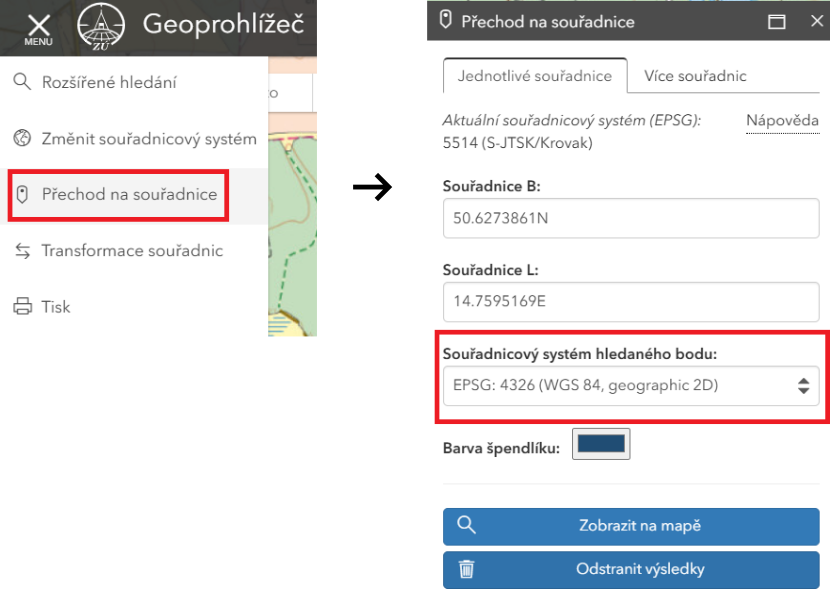Screen dimensions: 830x605
Task: Select the printer icon next to Tisk
Action: point(22,306)
